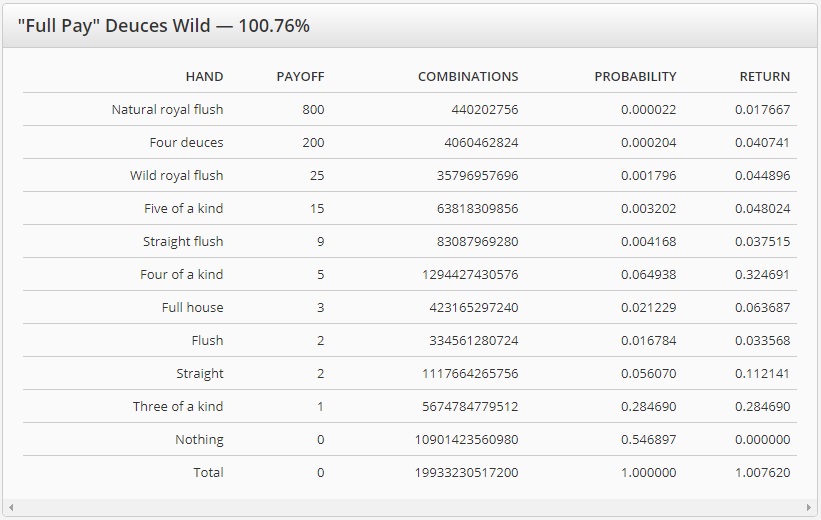Select the Total return value 1.007620
This screenshot has height=520, width=821.
click(x=762, y=472)
